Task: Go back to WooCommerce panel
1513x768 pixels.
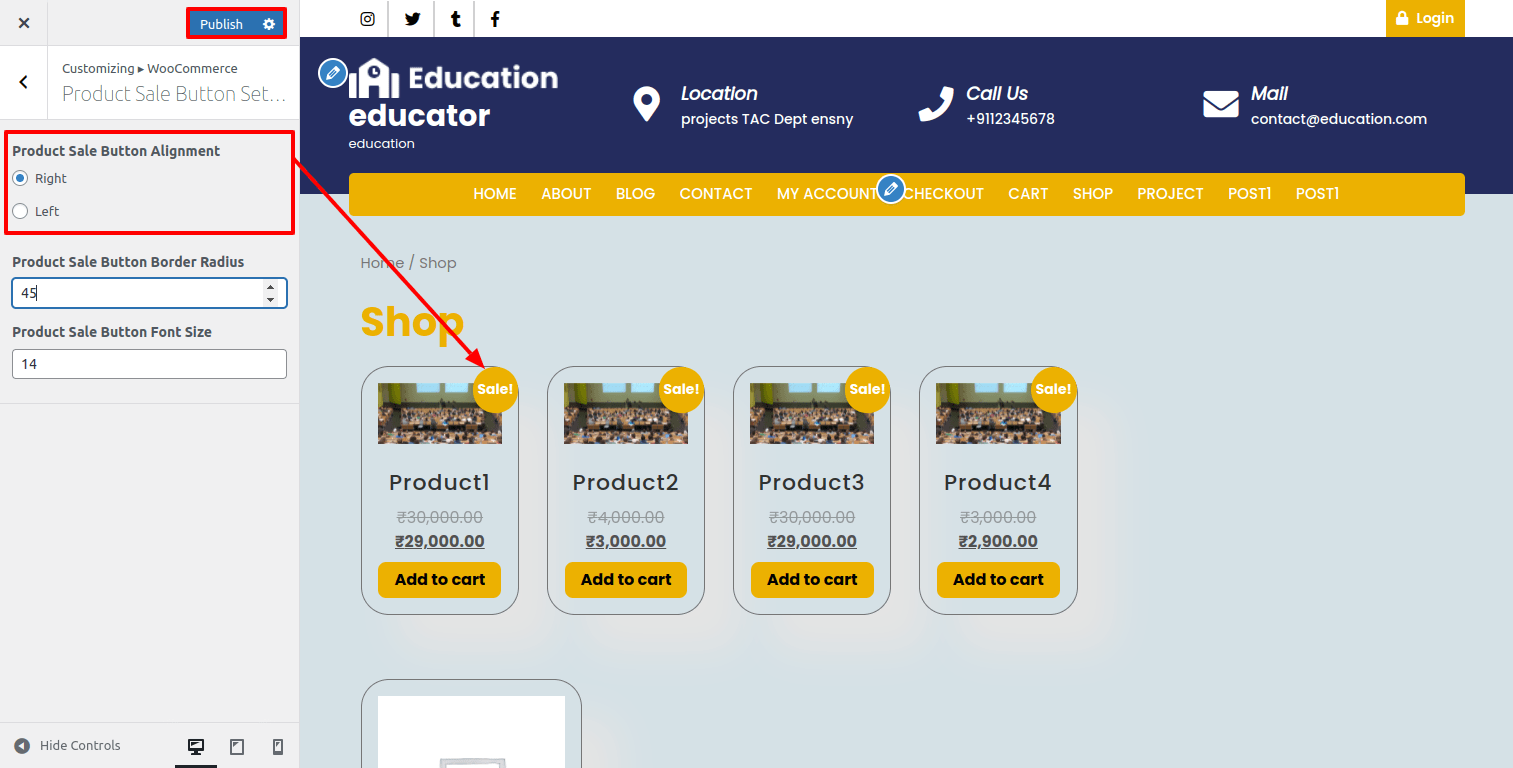Action: [x=24, y=82]
